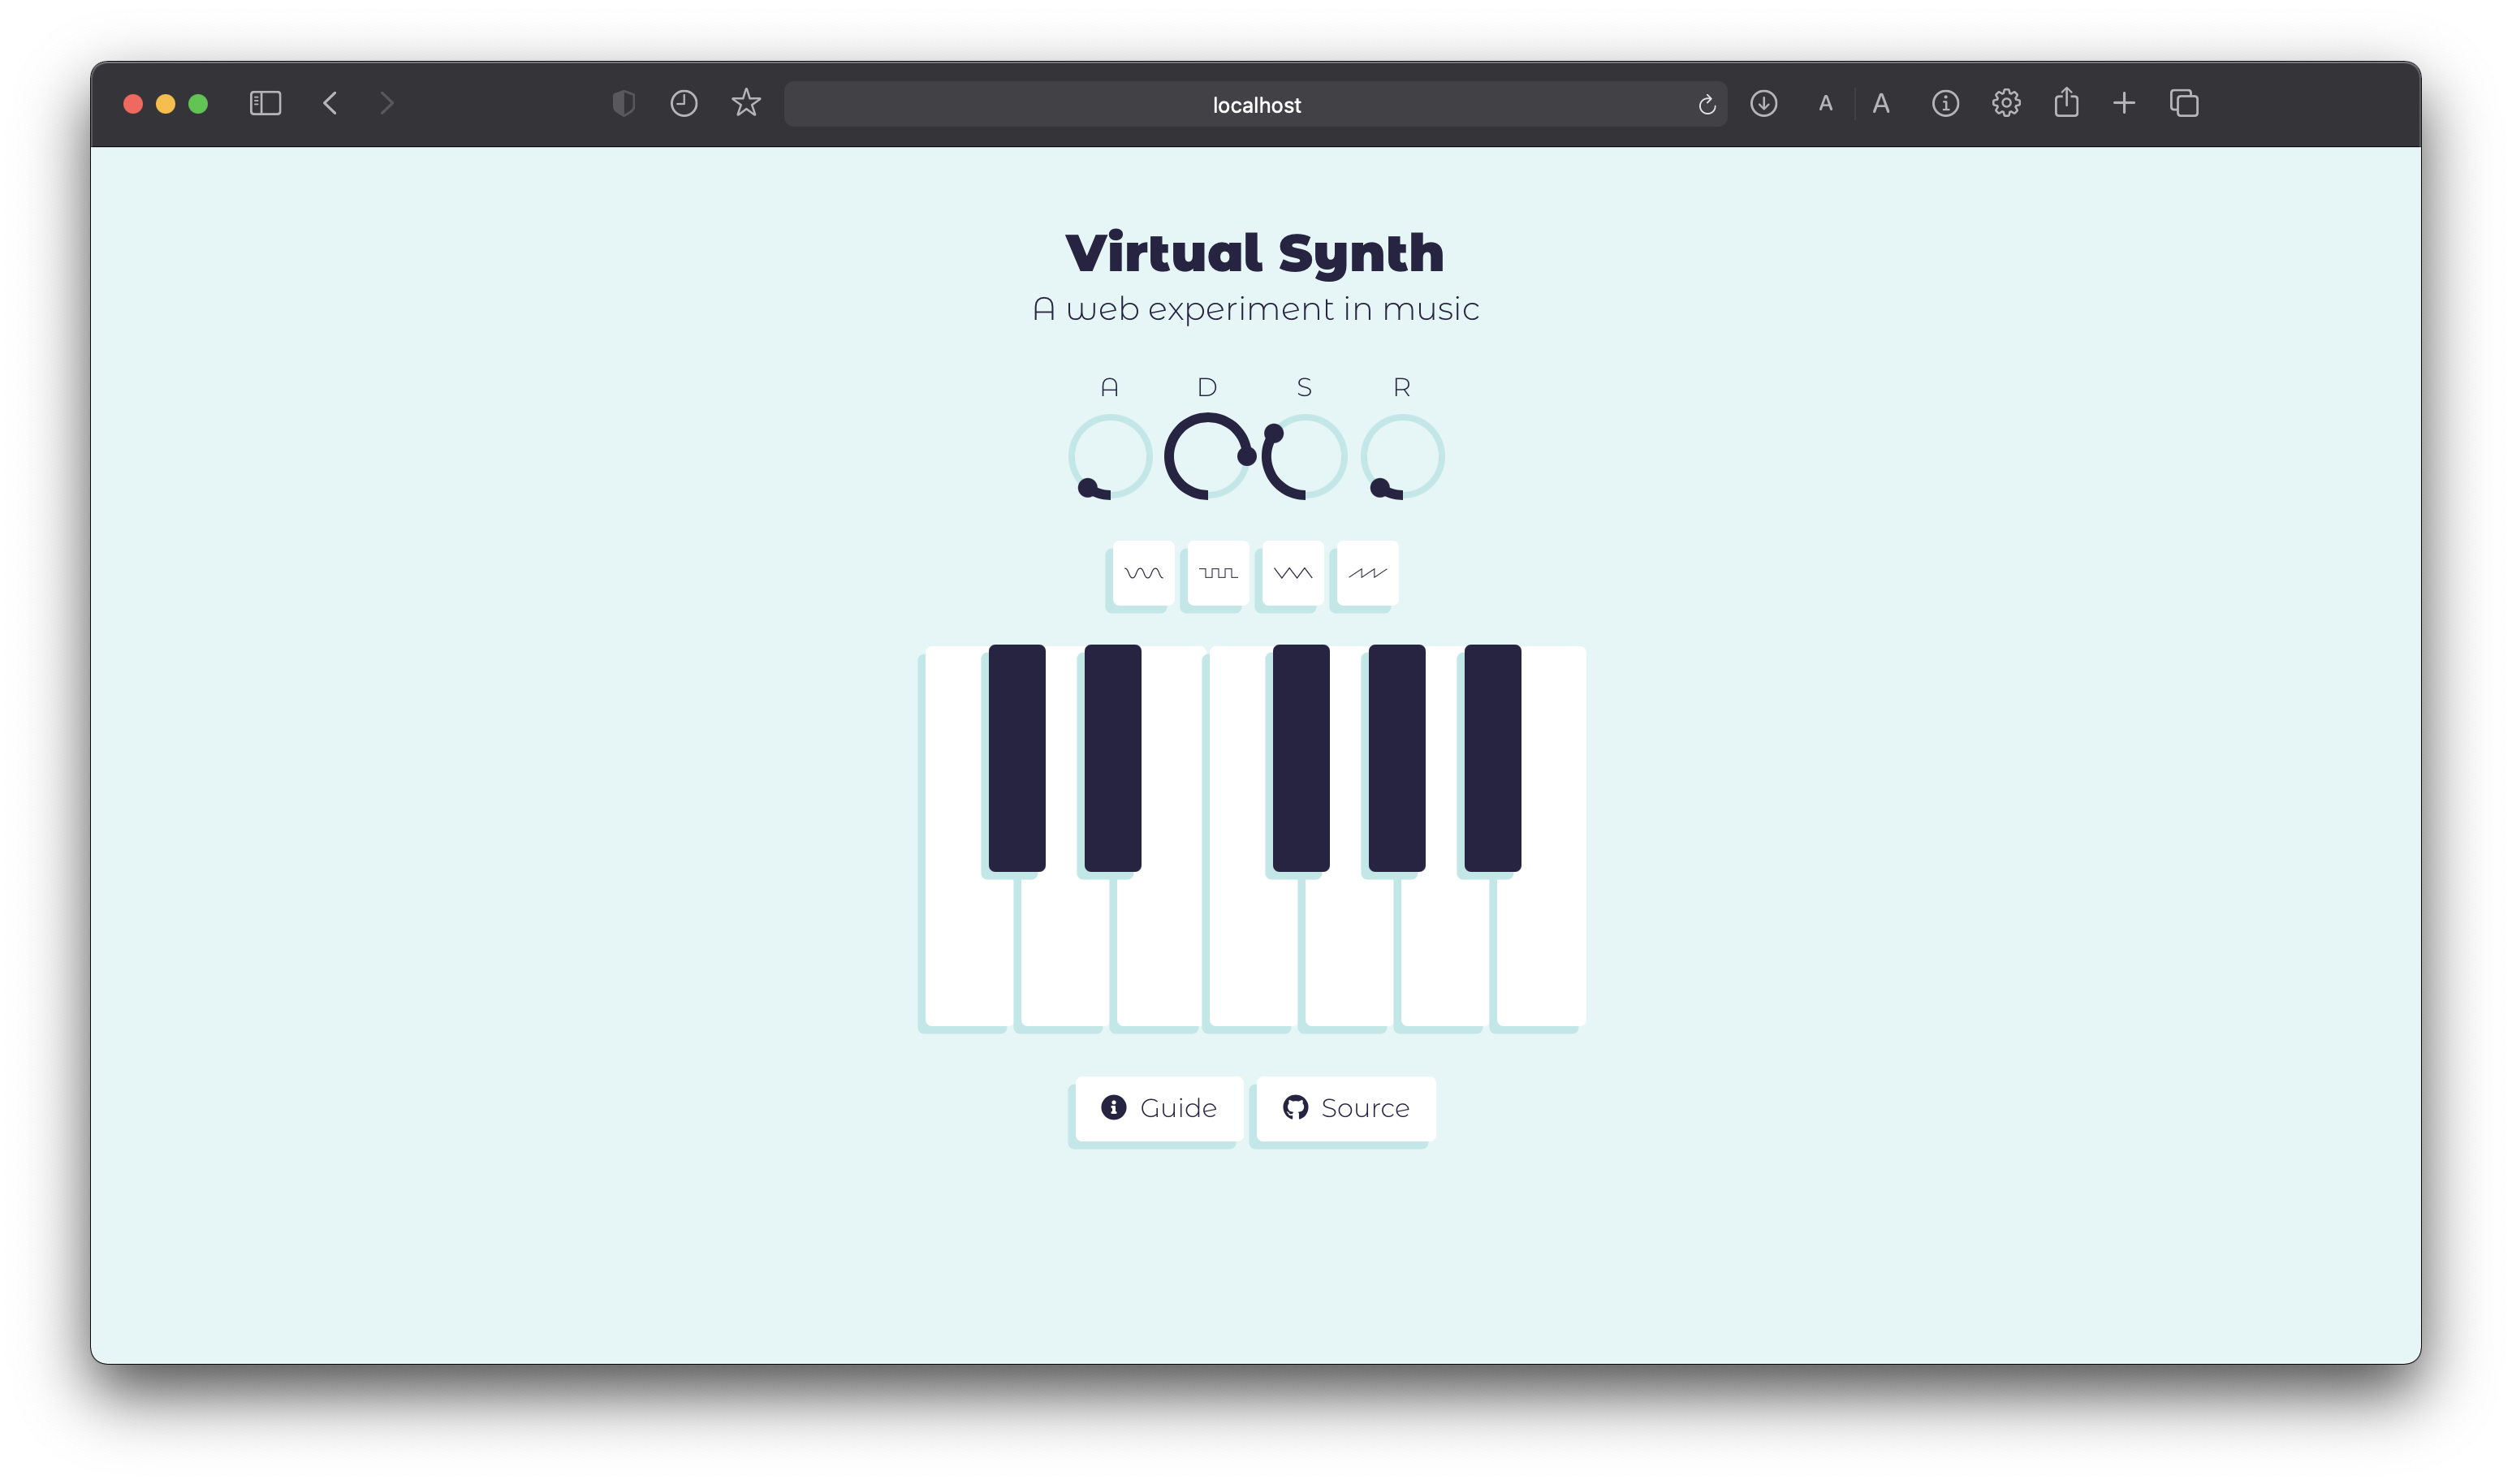Open the Guide button
2512x1484 pixels.
tap(1159, 1108)
